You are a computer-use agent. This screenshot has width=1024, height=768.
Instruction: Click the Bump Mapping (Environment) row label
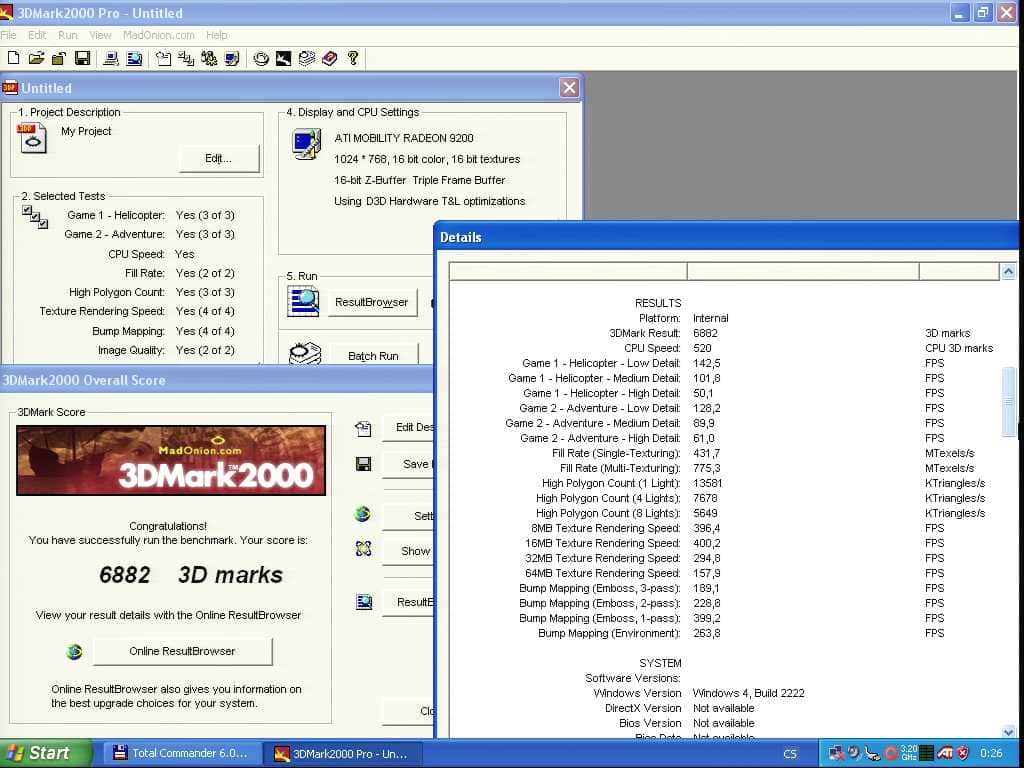click(x=609, y=633)
